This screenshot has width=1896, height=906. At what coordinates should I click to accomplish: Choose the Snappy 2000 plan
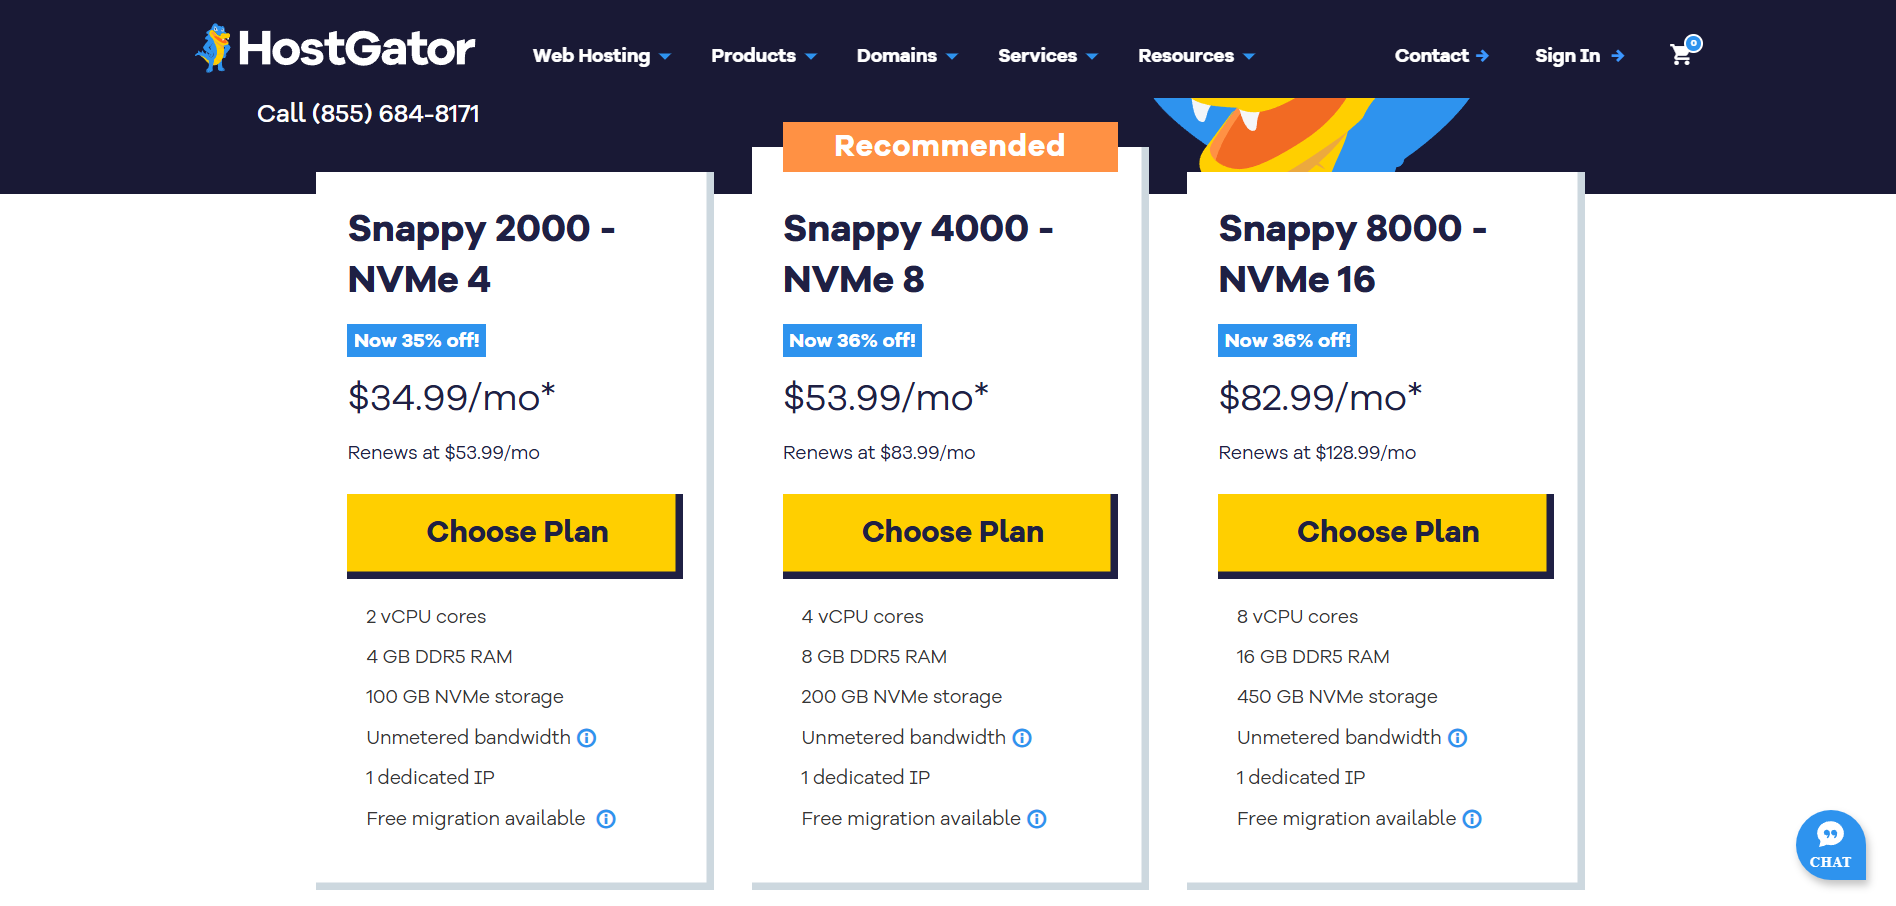(514, 533)
